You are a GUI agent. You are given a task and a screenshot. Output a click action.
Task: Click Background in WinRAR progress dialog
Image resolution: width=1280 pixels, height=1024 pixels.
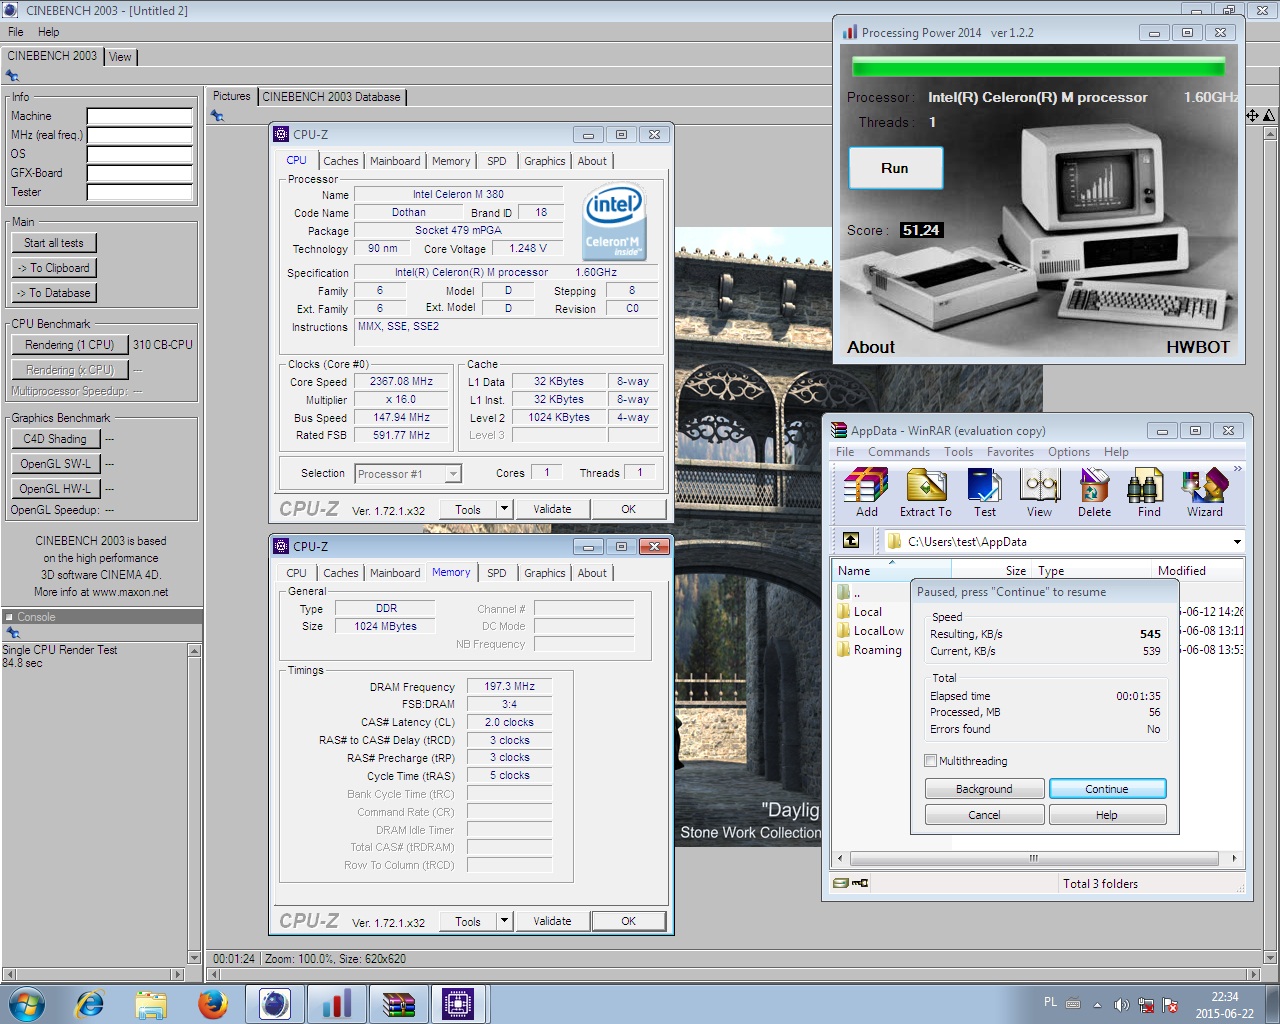[984, 789]
